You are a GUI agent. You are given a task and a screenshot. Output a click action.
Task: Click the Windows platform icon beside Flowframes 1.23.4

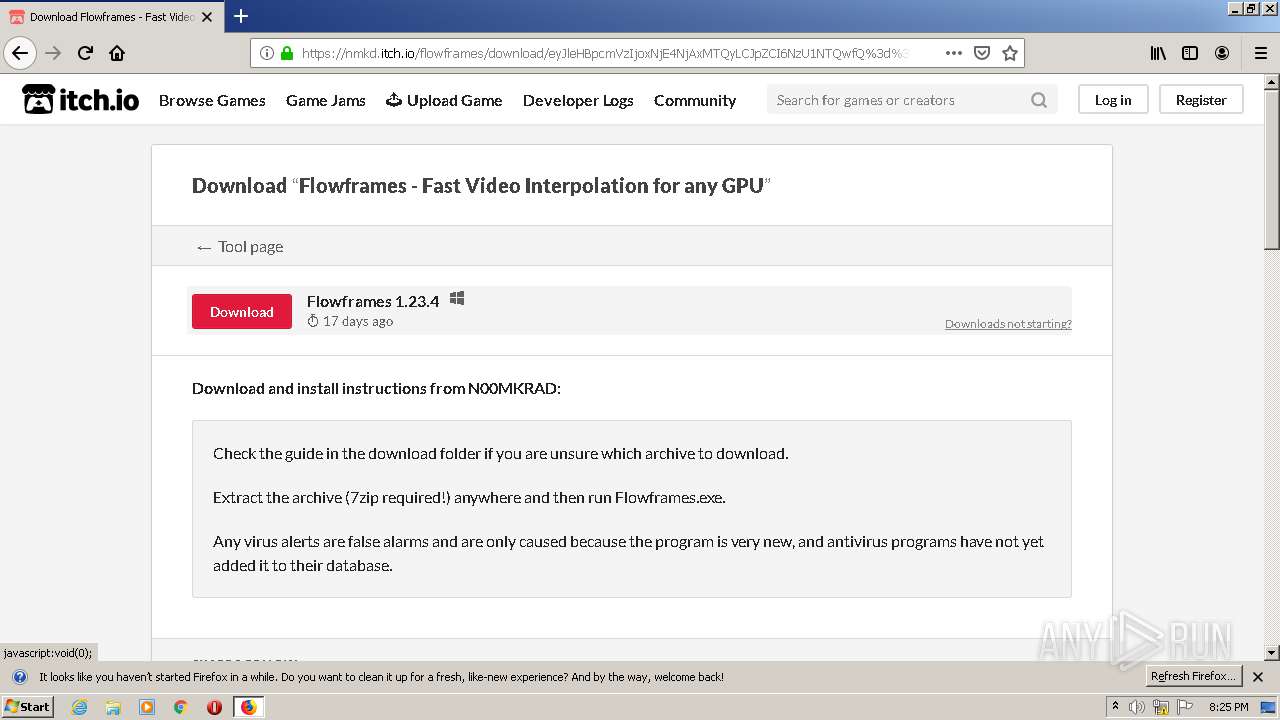click(457, 299)
